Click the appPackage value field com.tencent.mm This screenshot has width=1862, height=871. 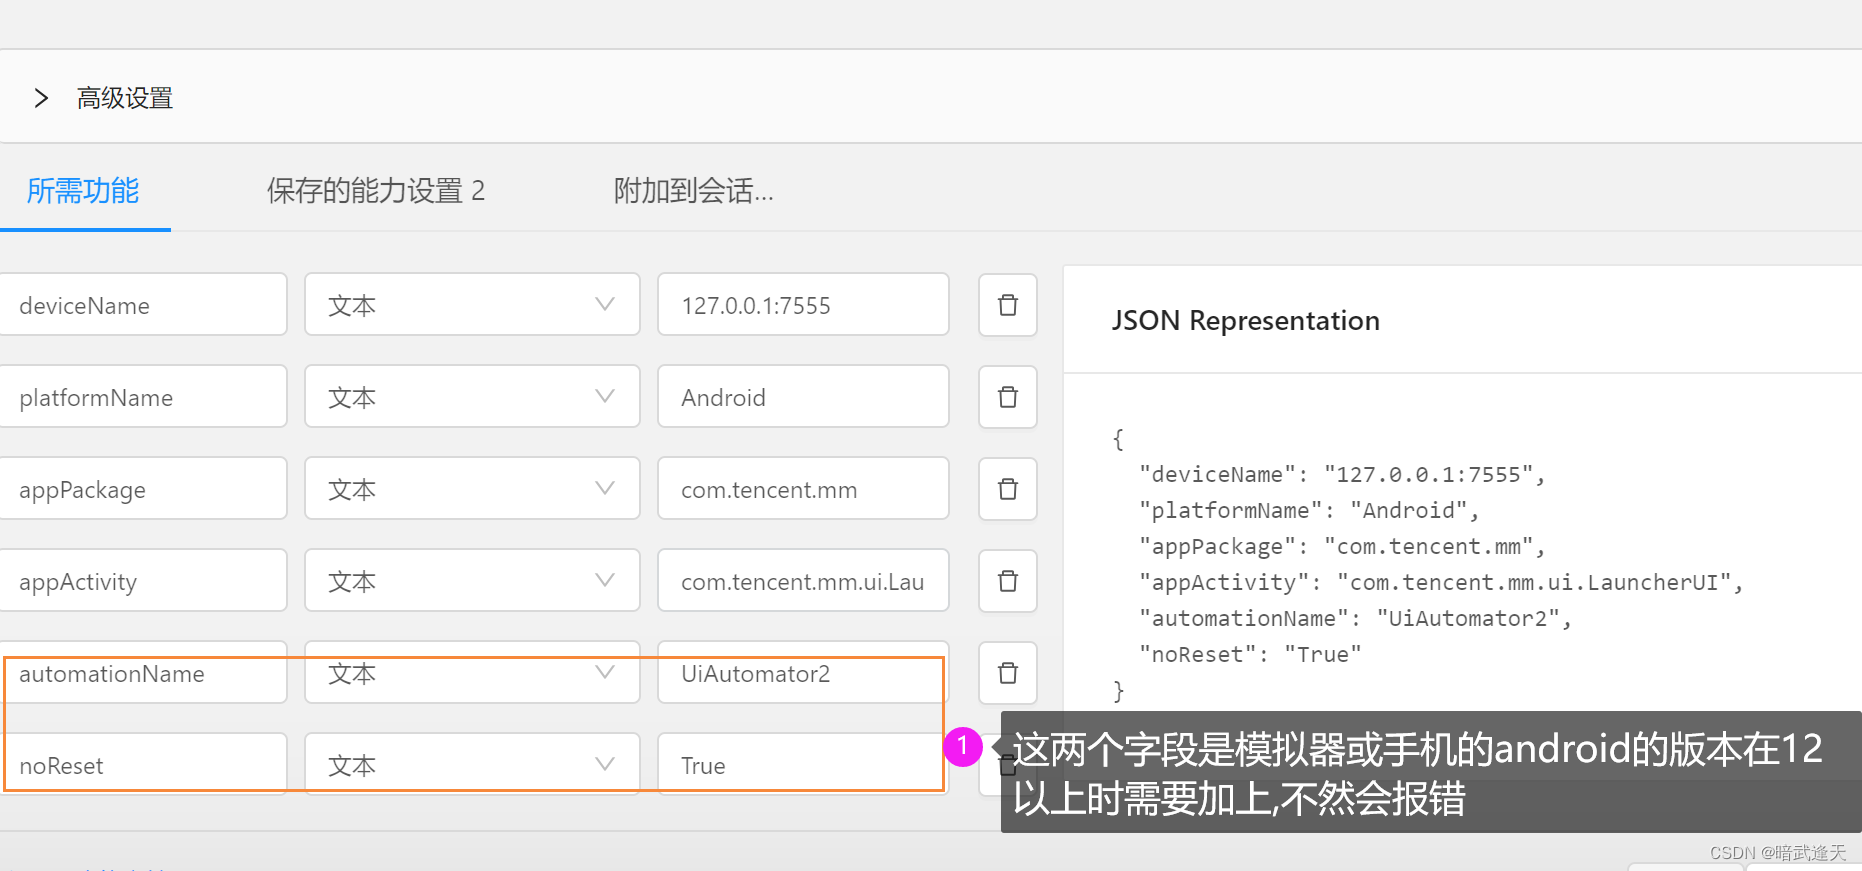(803, 489)
